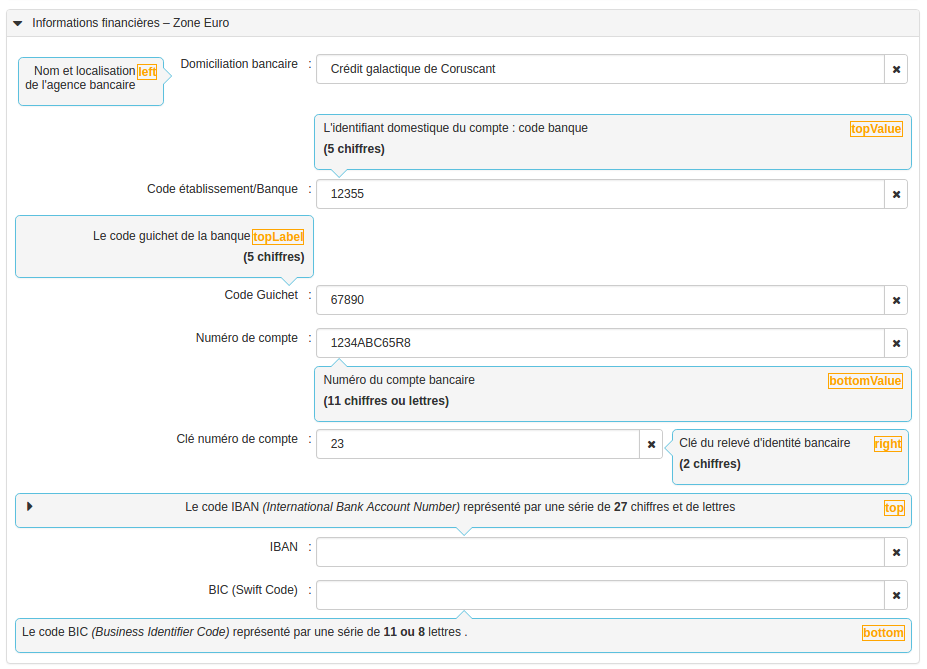The width and height of the screenshot is (927, 669).
Task: Click the 'IBAN' field label
Action: pyautogui.click(x=284, y=547)
